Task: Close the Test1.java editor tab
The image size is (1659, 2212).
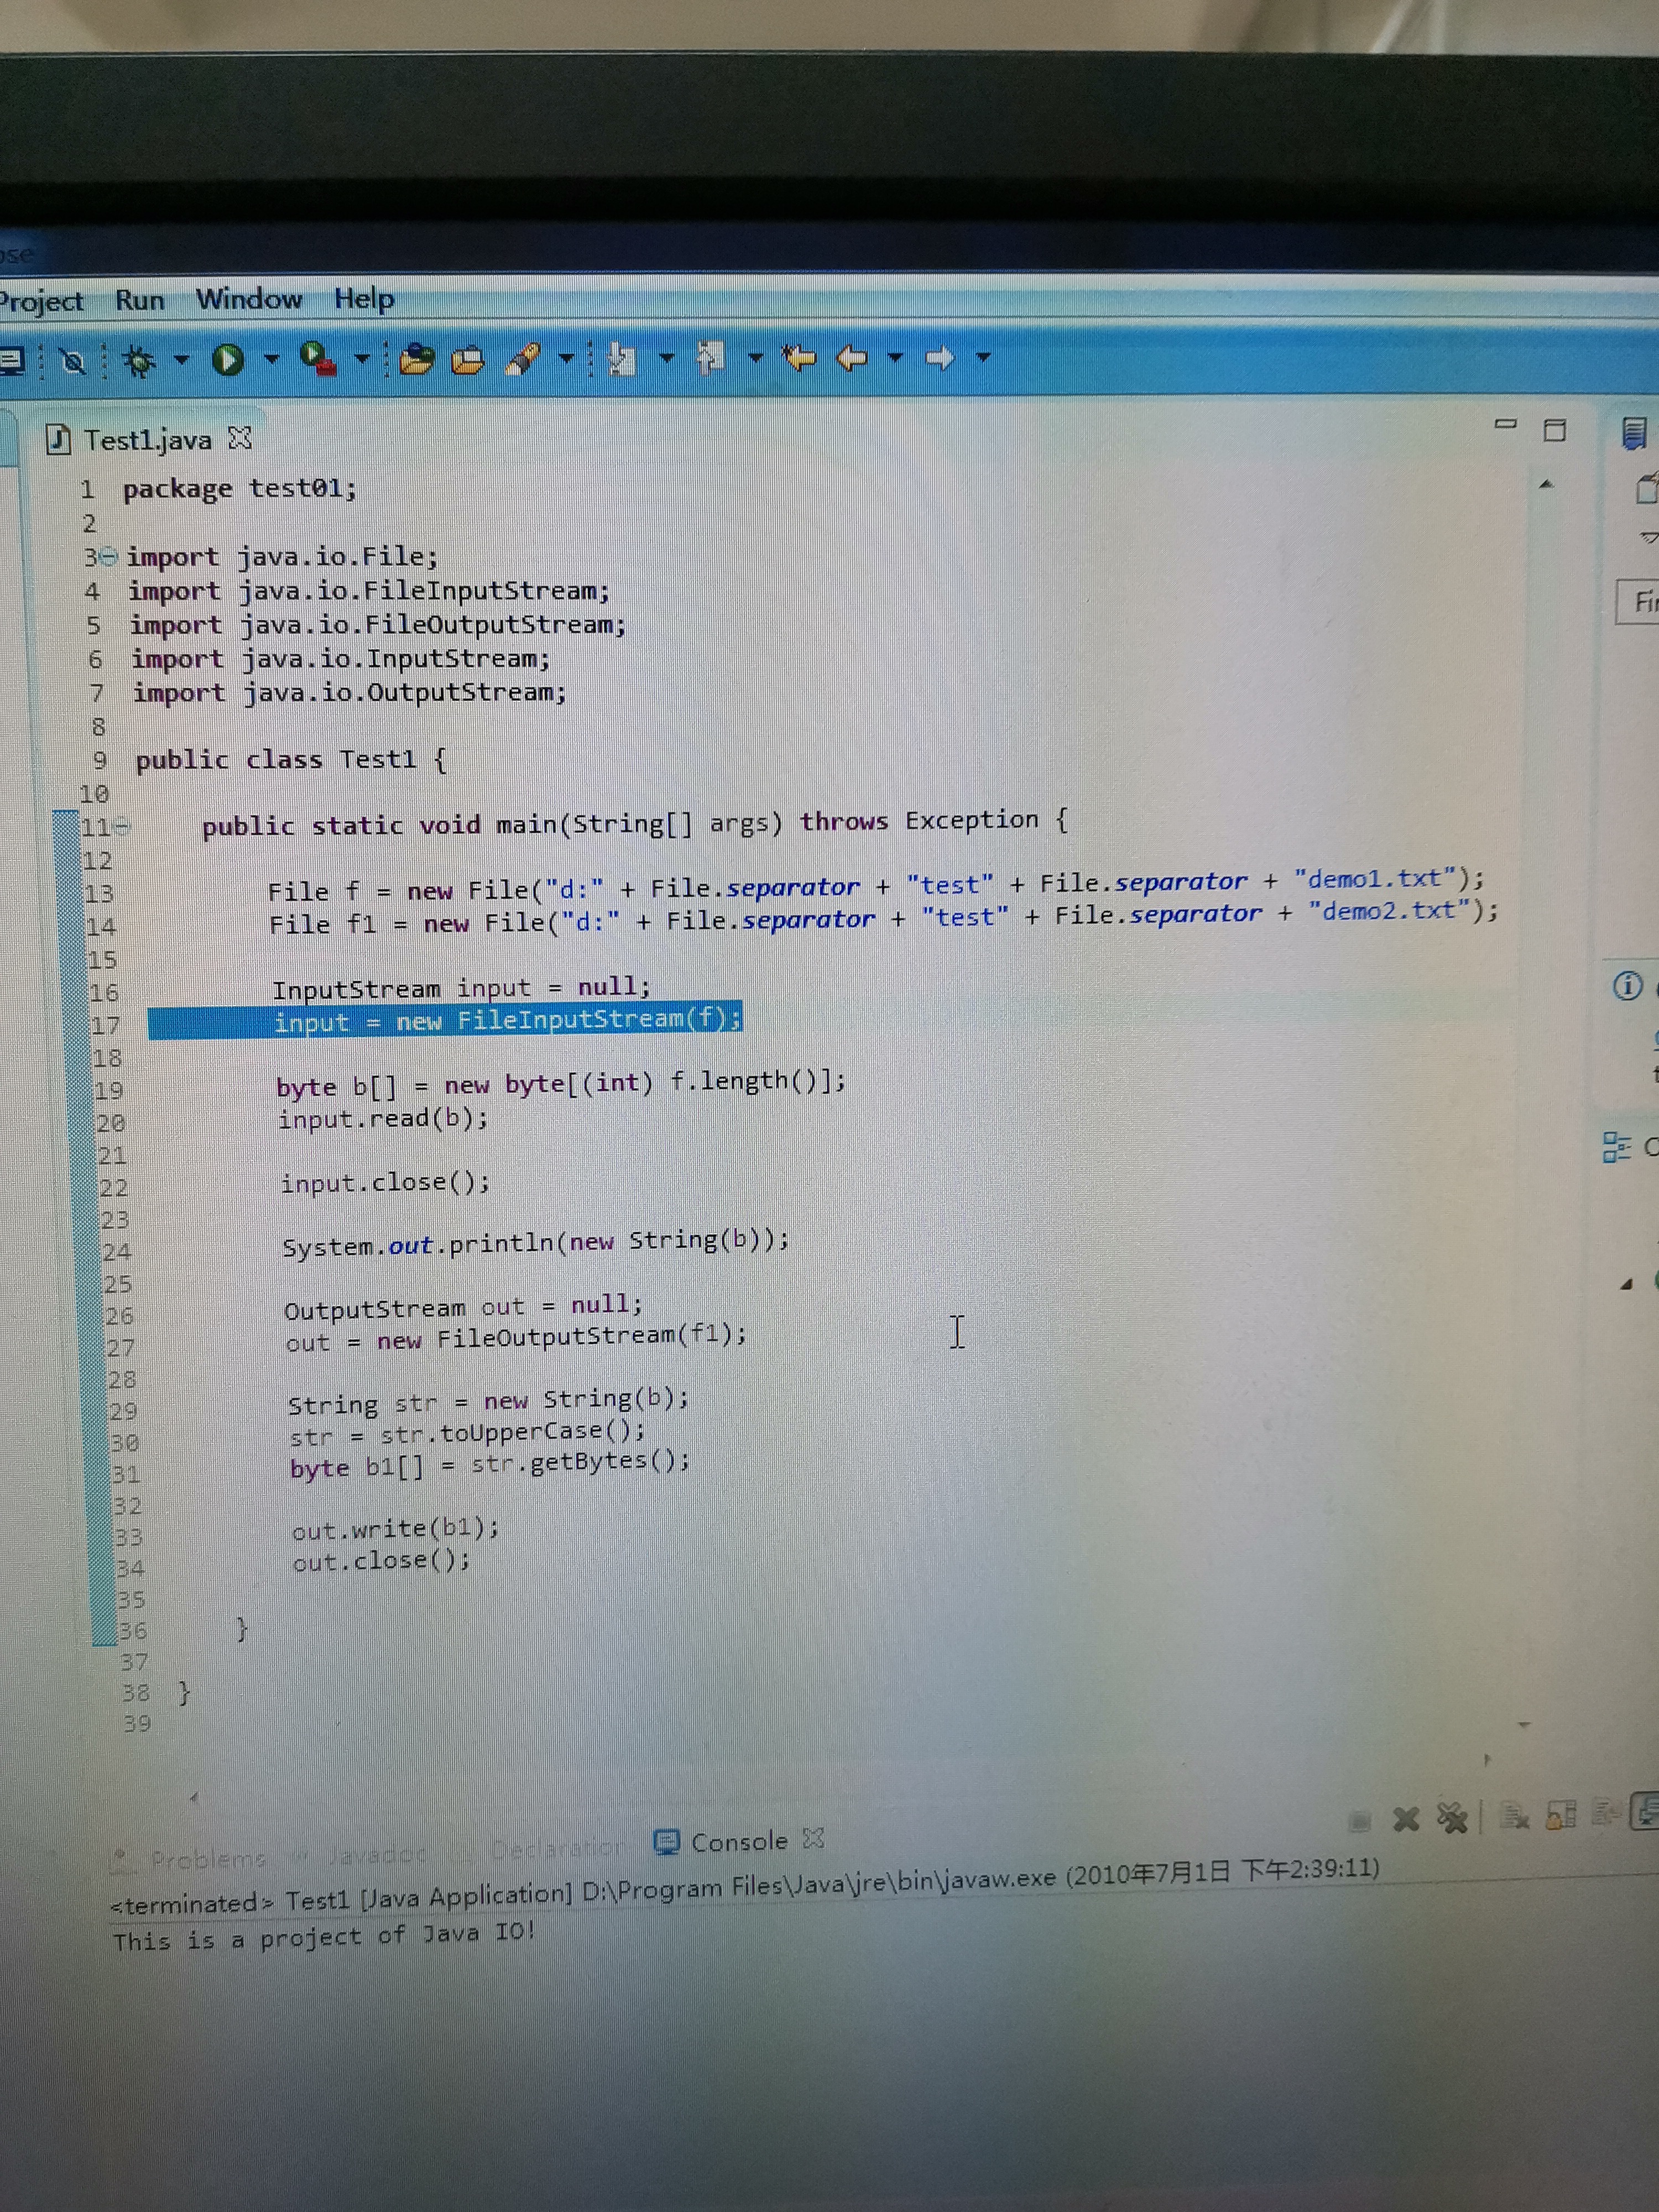Action: click(x=240, y=438)
